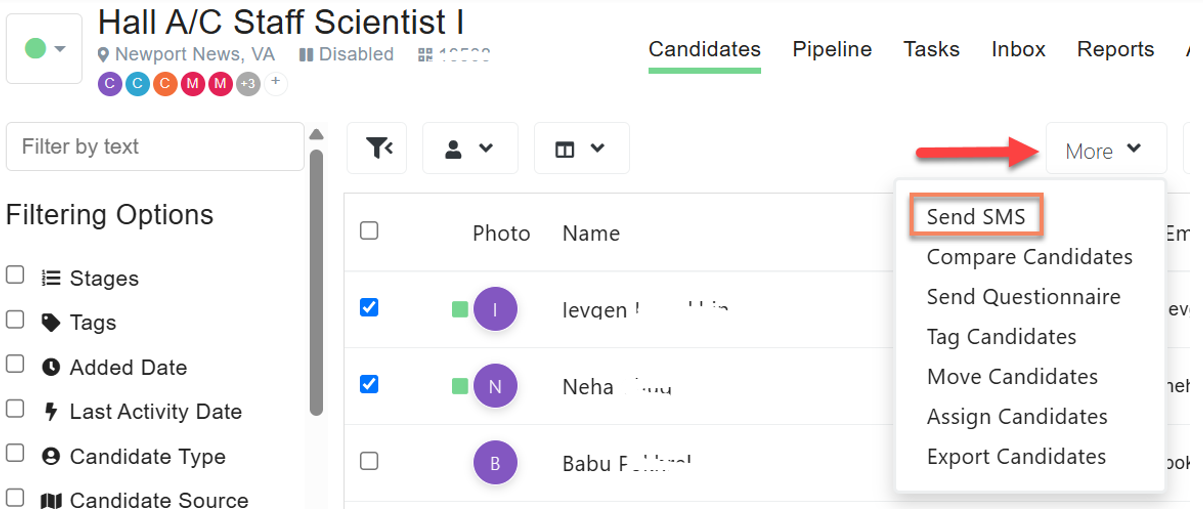
Task: Enable the Stages filter checkbox
Action: click(15, 275)
